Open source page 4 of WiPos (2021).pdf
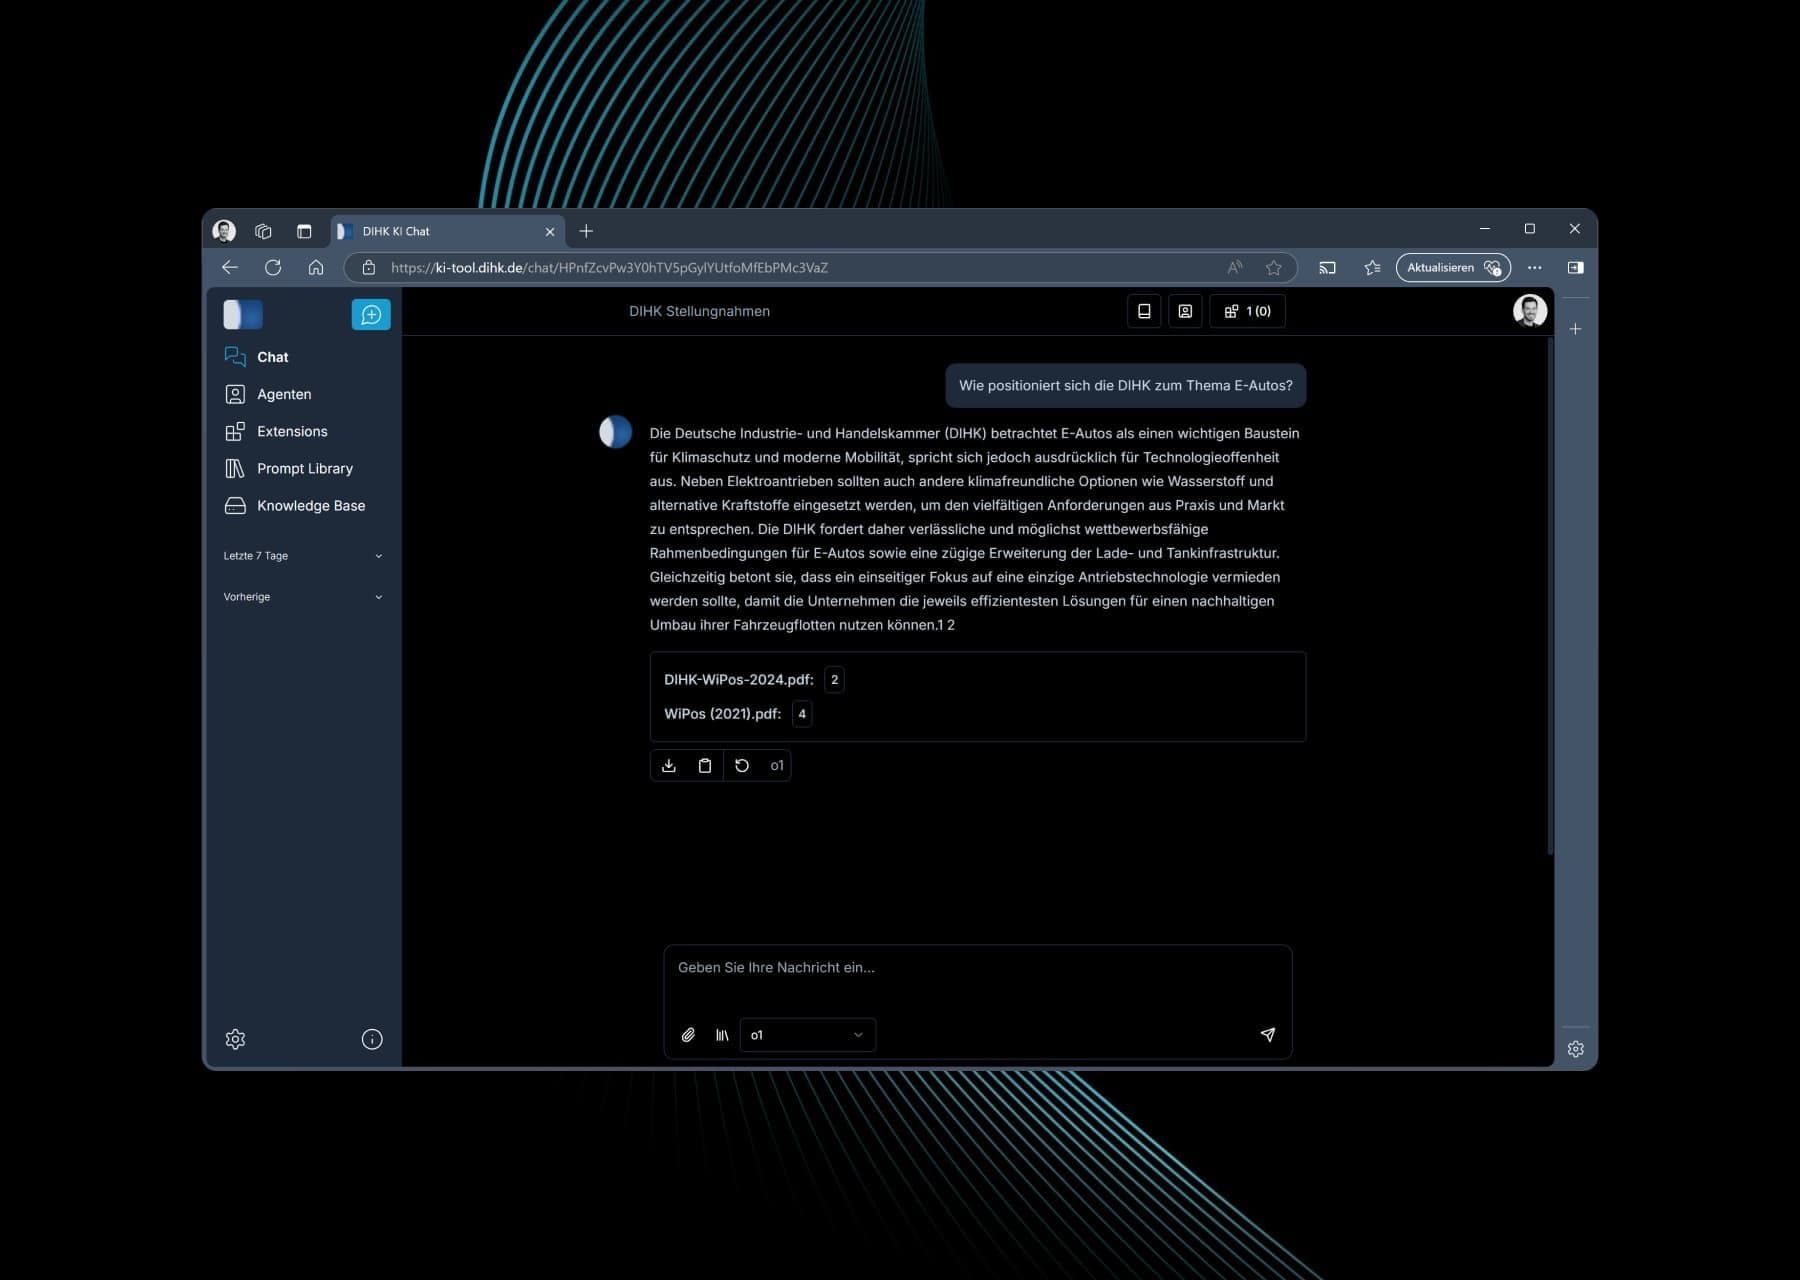Image resolution: width=1800 pixels, height=1280 pixels. click(802, 714)
